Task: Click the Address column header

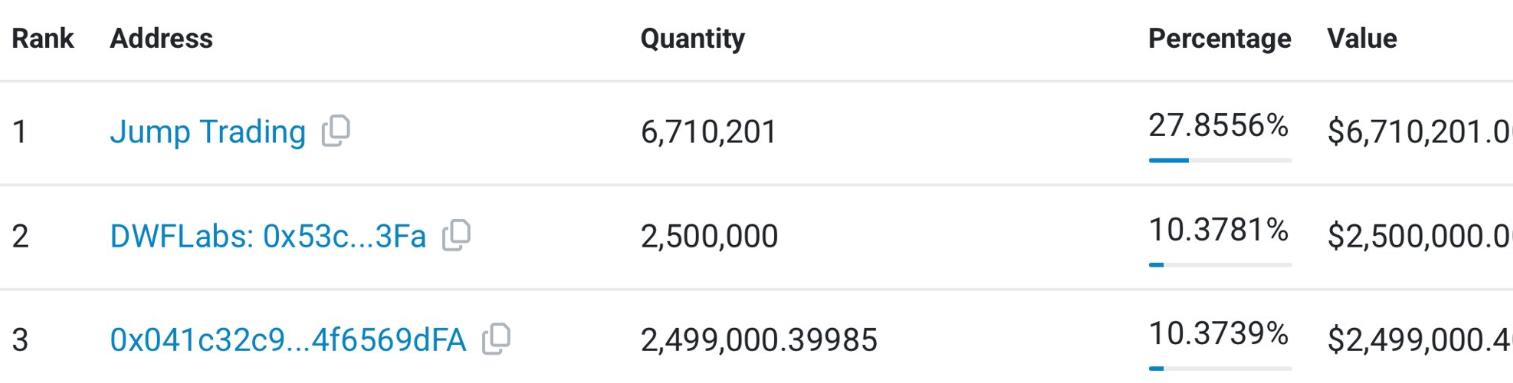Action: (x=161, y=39)
